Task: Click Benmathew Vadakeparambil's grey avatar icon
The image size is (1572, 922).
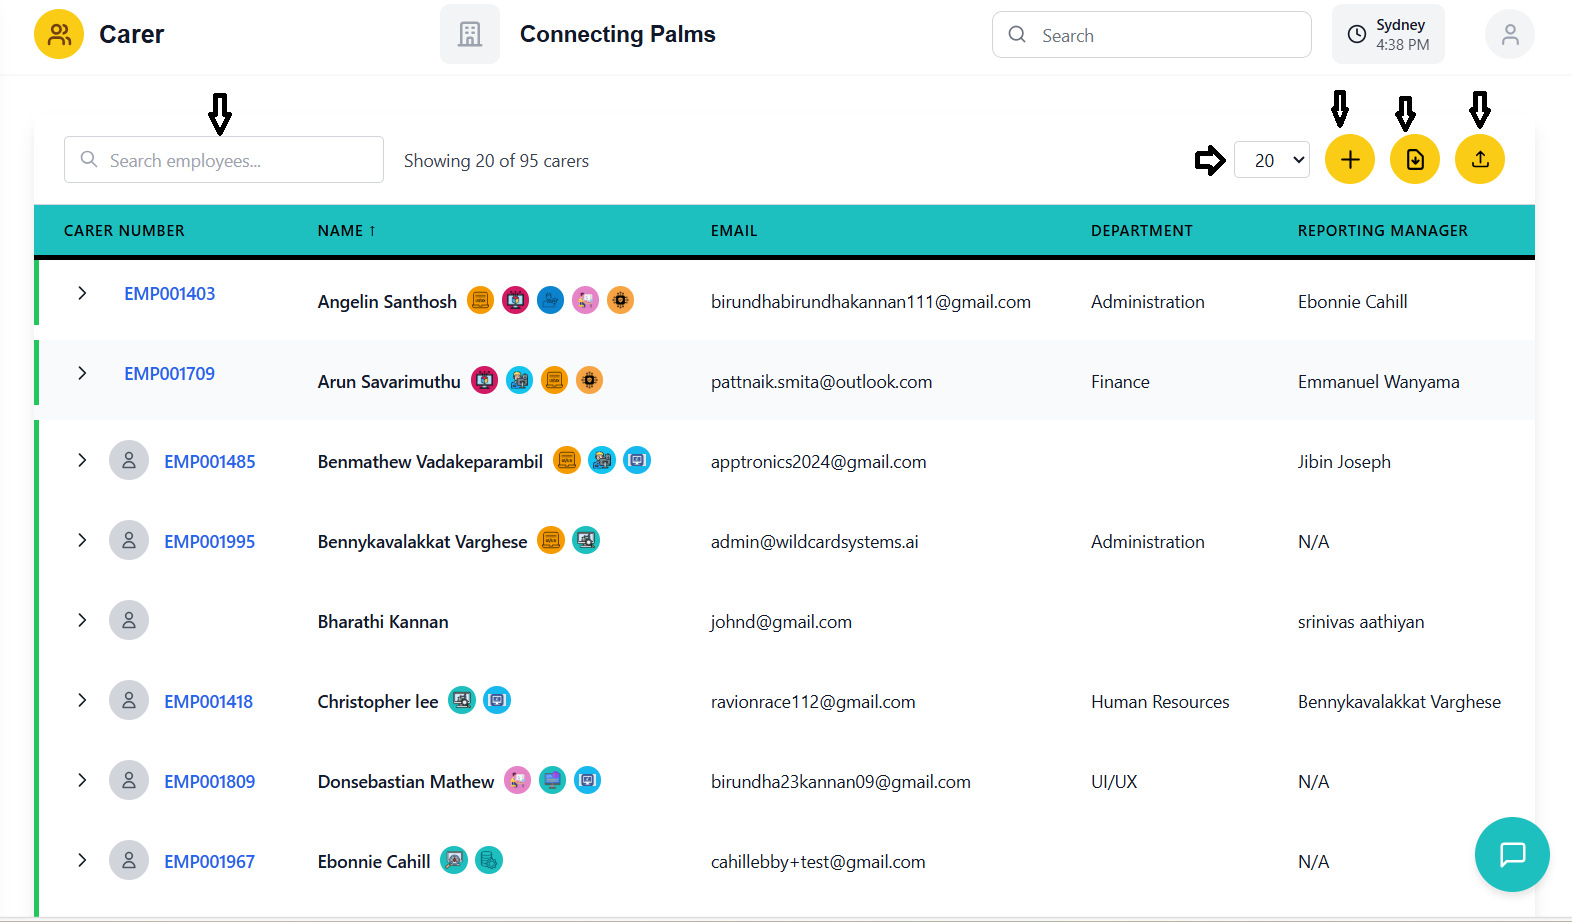Action: (x=129, y=461)
